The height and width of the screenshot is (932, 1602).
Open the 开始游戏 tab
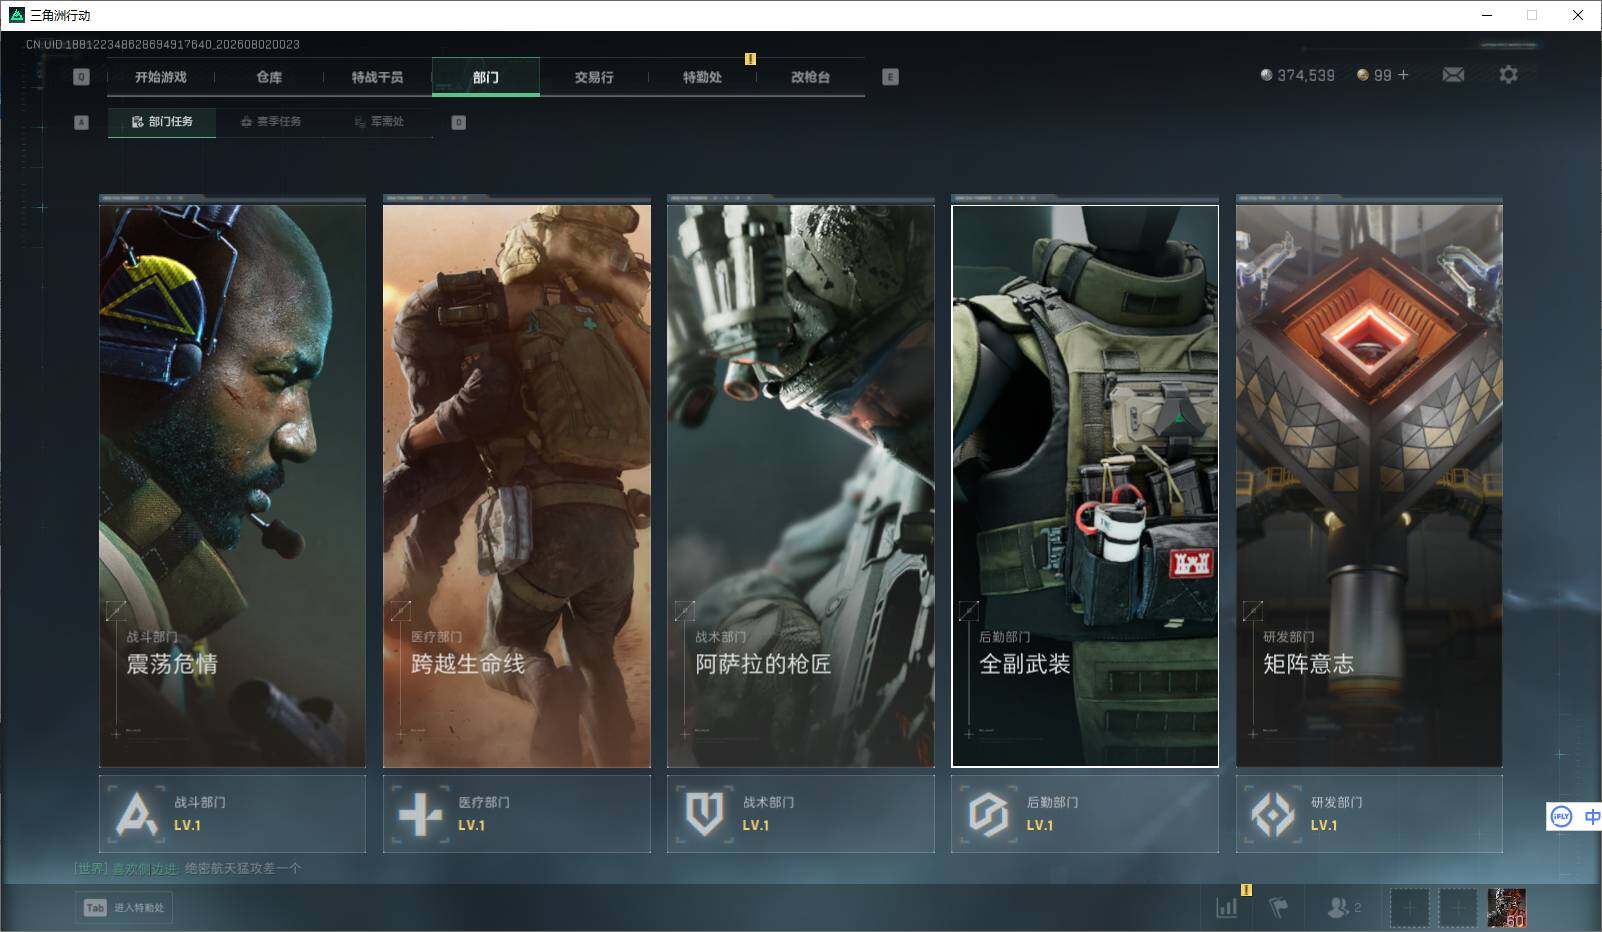pyautogui.click(x=161, y=77)
